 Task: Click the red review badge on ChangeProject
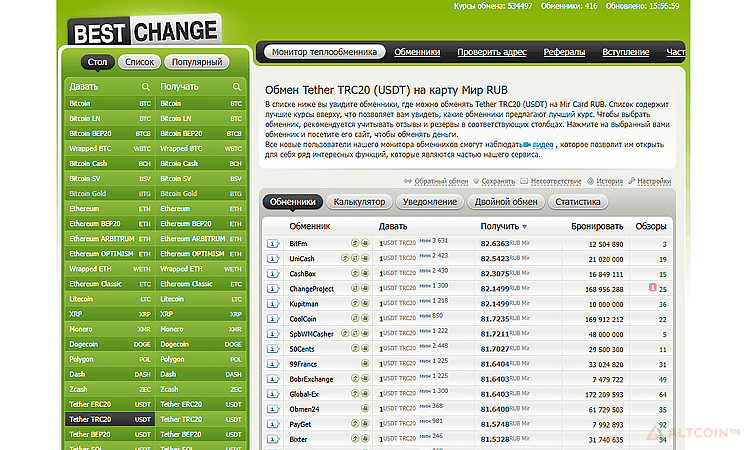(652, 288)
